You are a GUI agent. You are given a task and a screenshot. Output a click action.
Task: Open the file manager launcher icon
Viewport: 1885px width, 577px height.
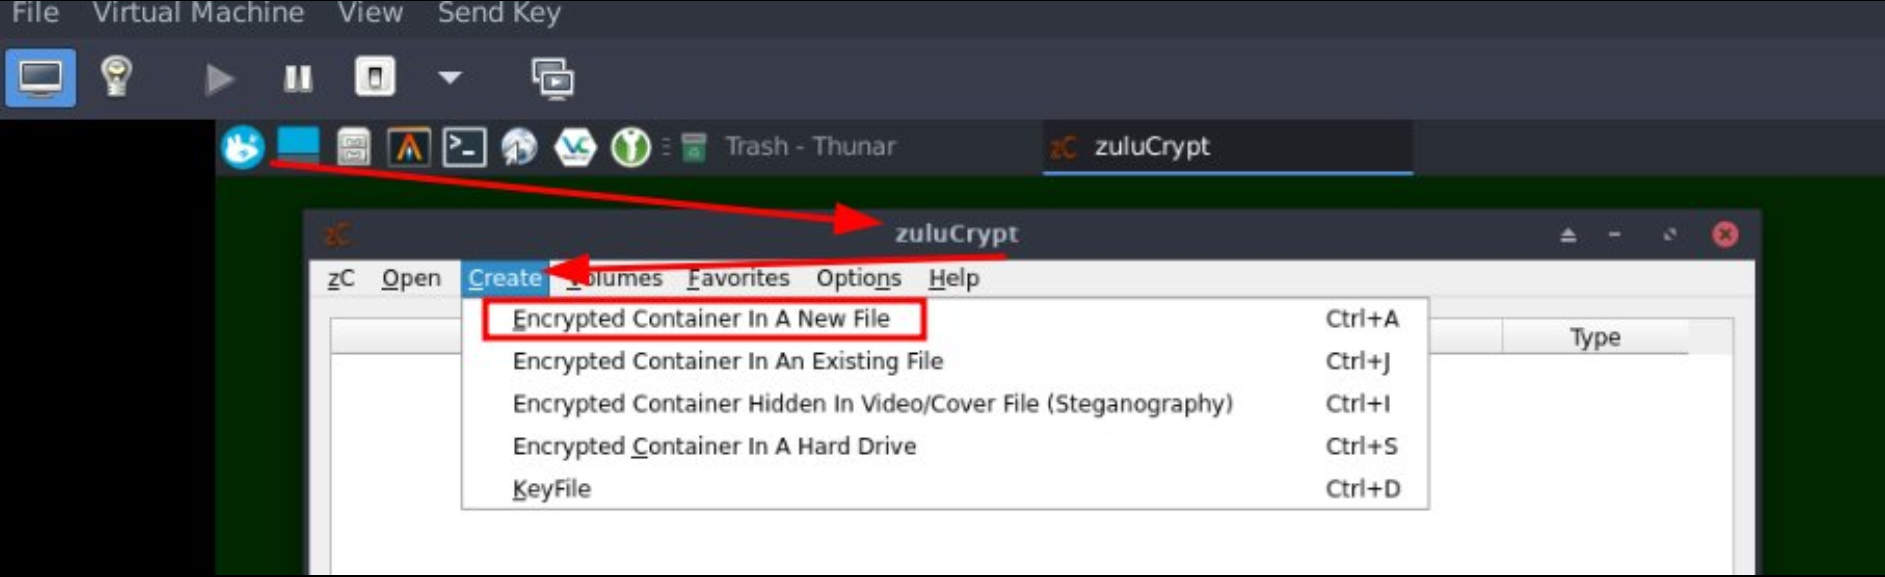tap(353, 147)
